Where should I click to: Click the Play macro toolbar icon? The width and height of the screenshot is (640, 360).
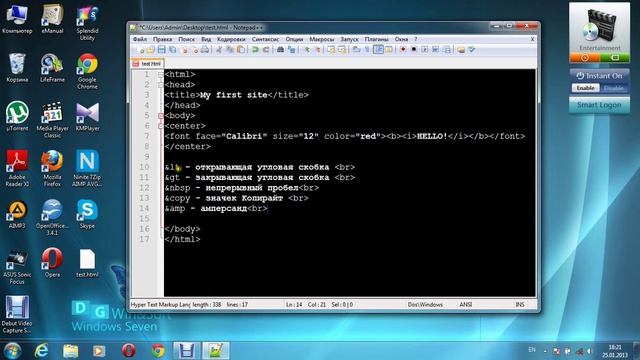pyautogui.click(x=425, y=49)
